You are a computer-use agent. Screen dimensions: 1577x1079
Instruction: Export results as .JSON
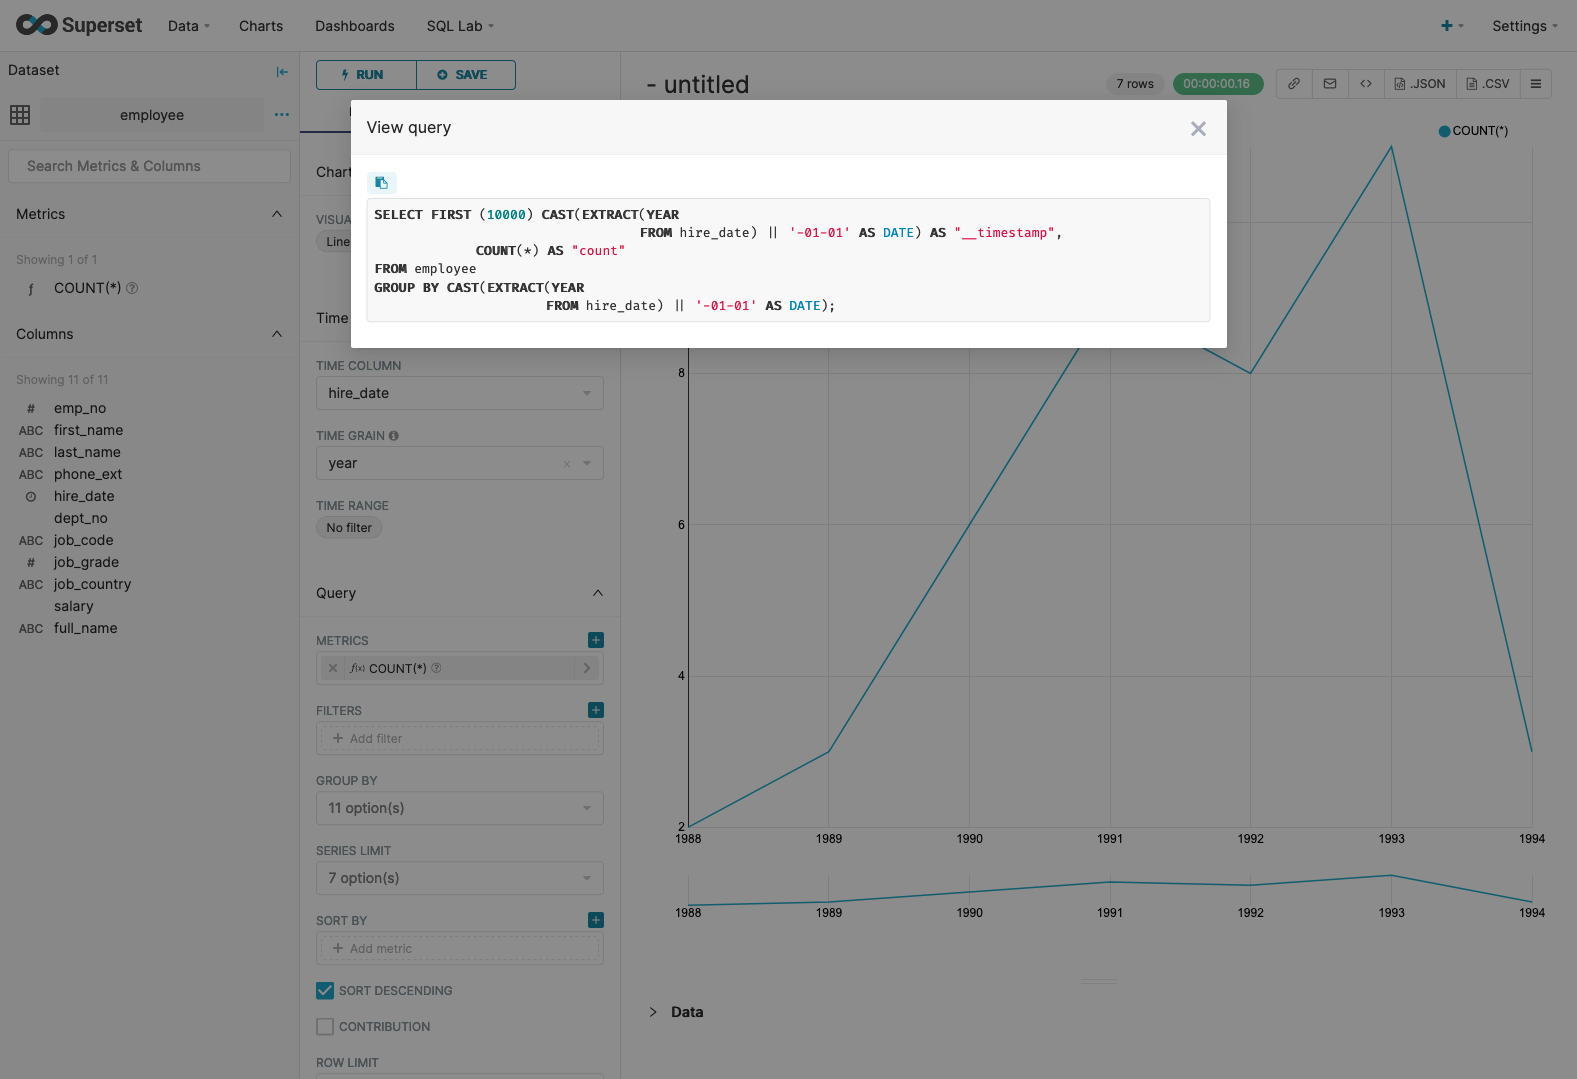[1420, 84]
